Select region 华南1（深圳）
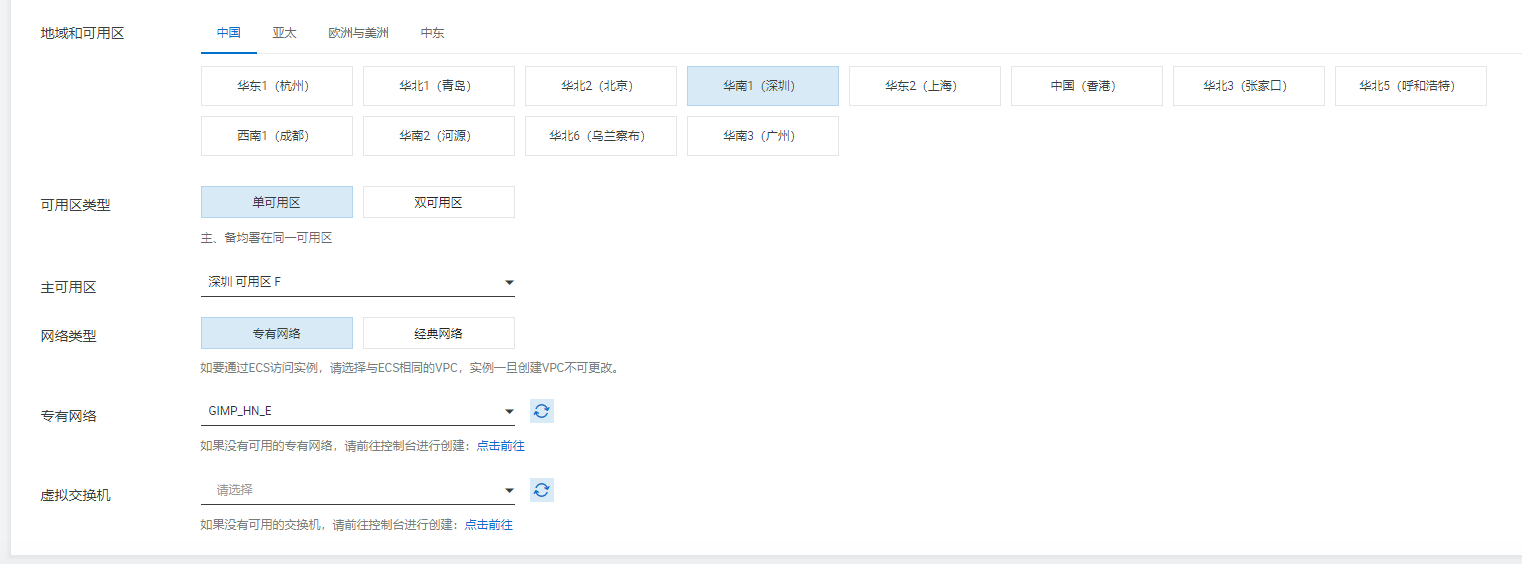 [x=763, y=86]
